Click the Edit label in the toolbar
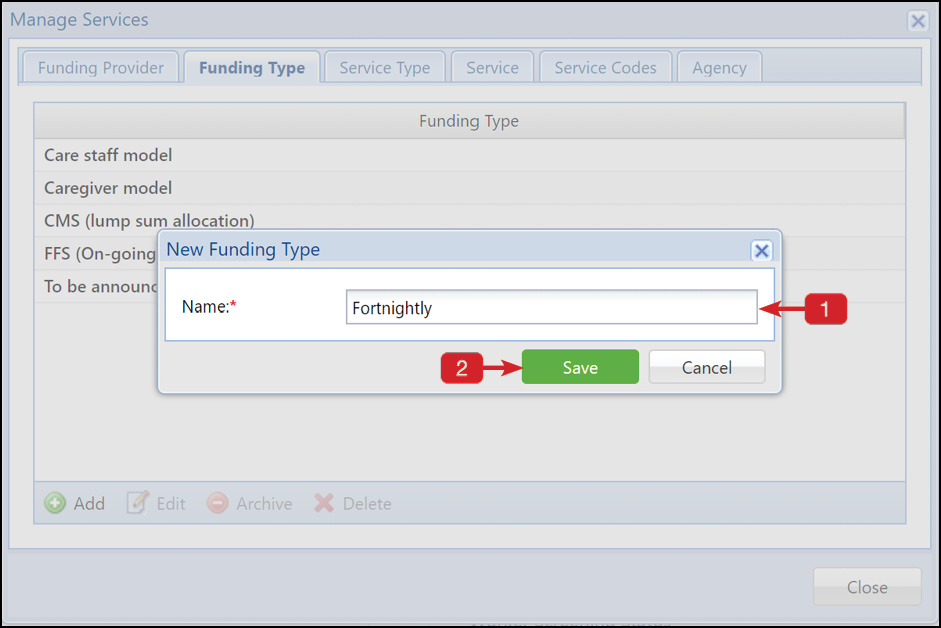 tap(171, 503)
